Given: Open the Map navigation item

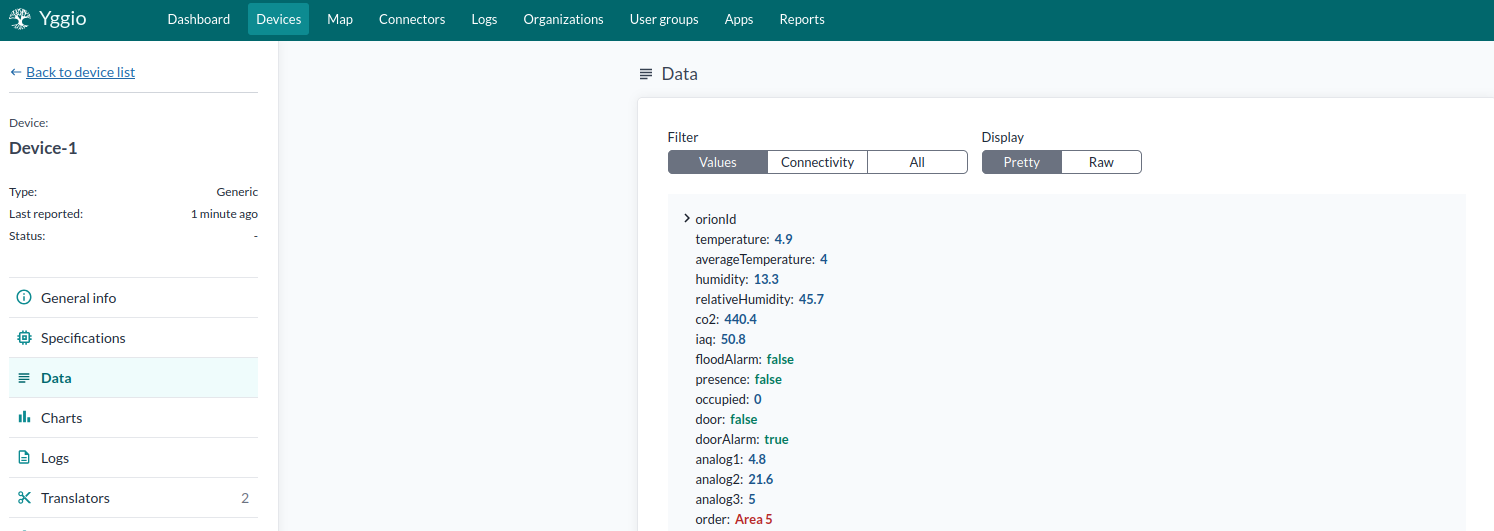Looking at the screenshot, I should tap(340, 19).
